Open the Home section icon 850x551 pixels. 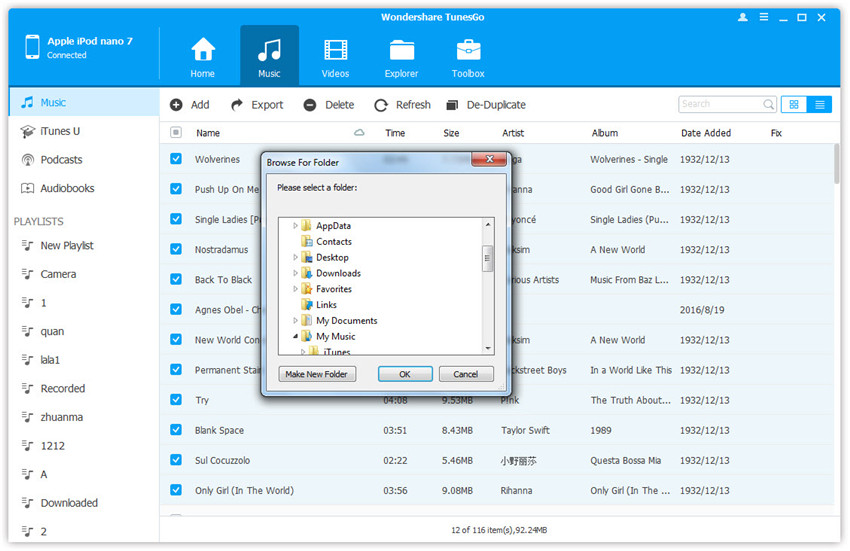[x=203, y=50]
